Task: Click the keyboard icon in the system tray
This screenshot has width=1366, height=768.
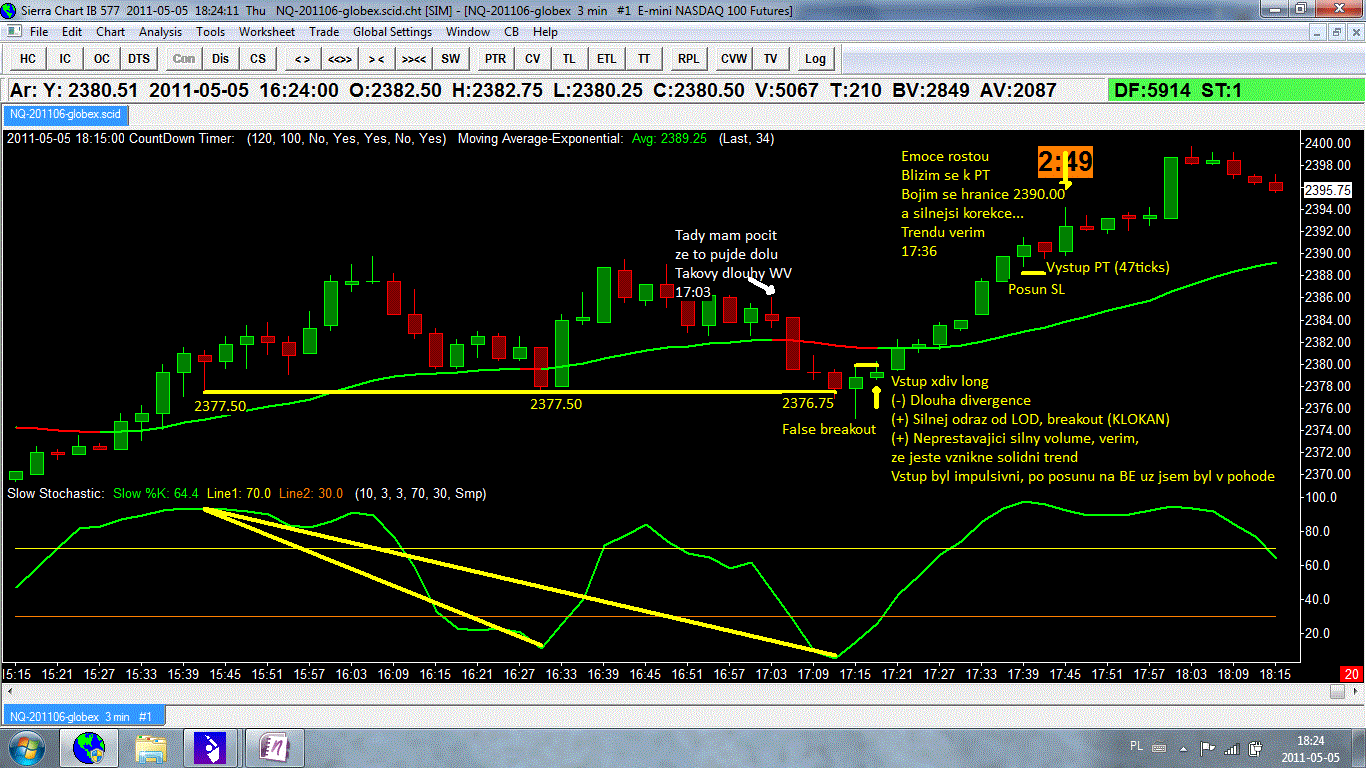Action: pyautogui.click(x=1159, y=747)
